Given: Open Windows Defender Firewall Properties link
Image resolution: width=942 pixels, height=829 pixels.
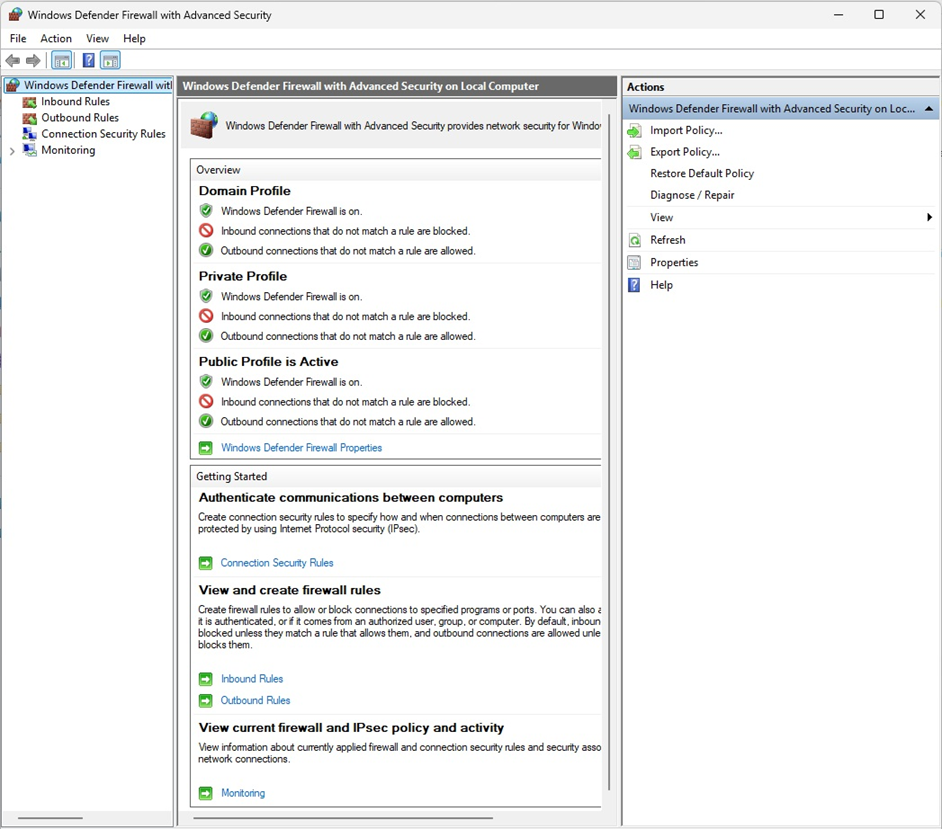Looking at the screenshot, I should coord(301,447).
